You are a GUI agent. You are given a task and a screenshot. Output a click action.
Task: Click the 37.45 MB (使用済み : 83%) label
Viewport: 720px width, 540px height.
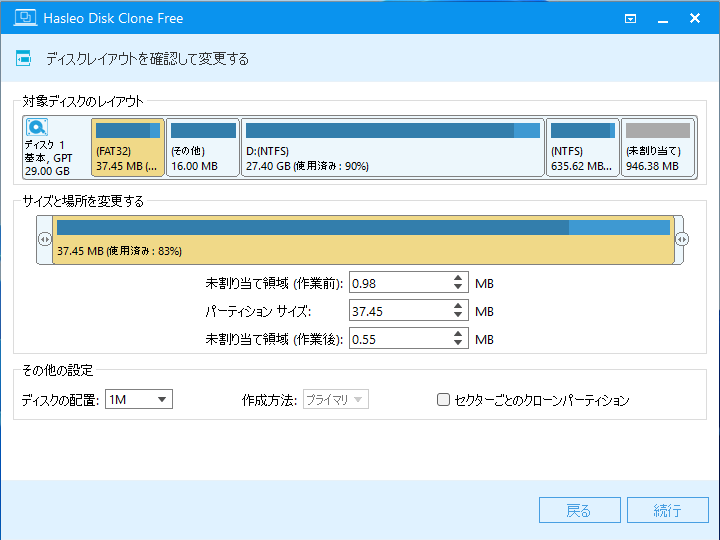pyautogui.click(x=119, y=251)
